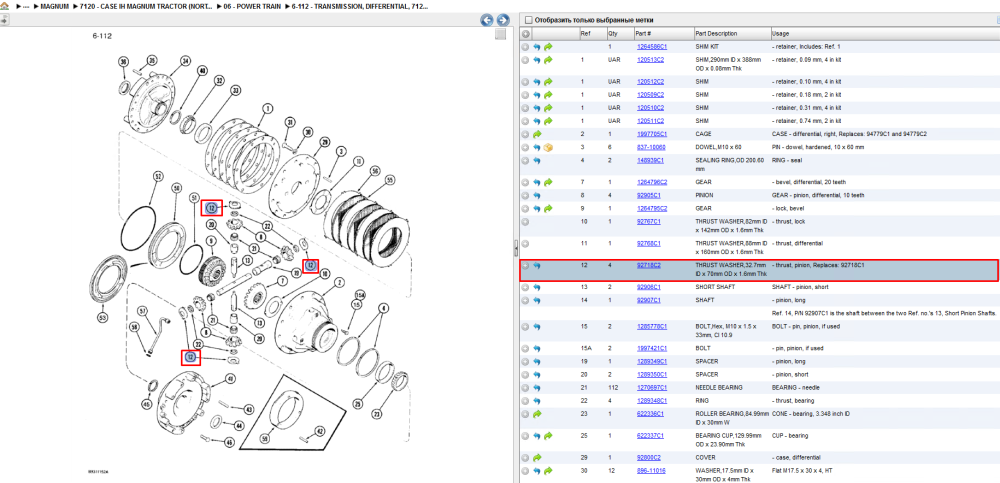
Task: Click the green arrow for part 120589C2
Action: click(x=548, y=95)
